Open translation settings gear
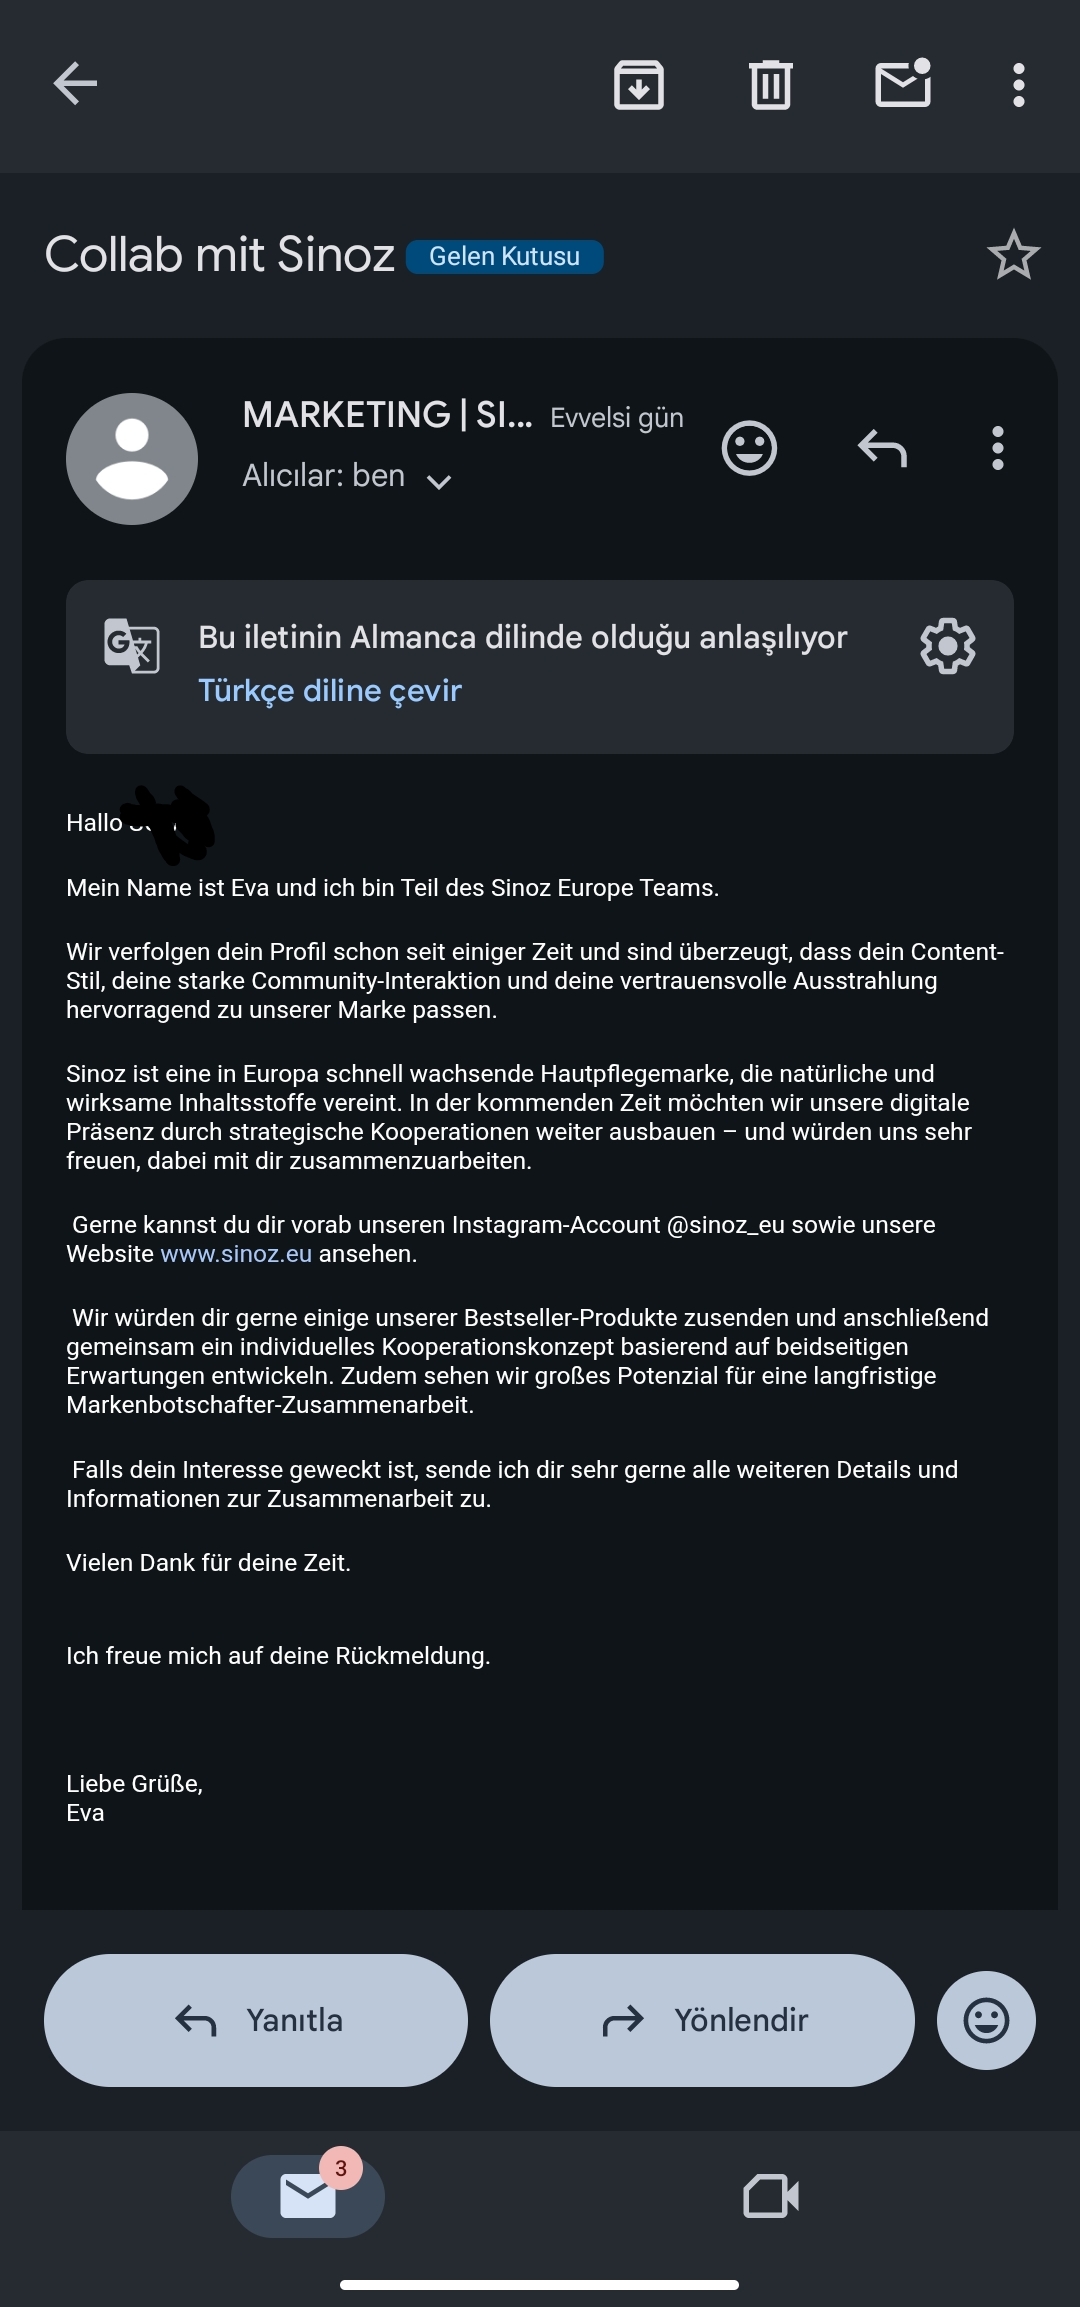 pos(948,646)
